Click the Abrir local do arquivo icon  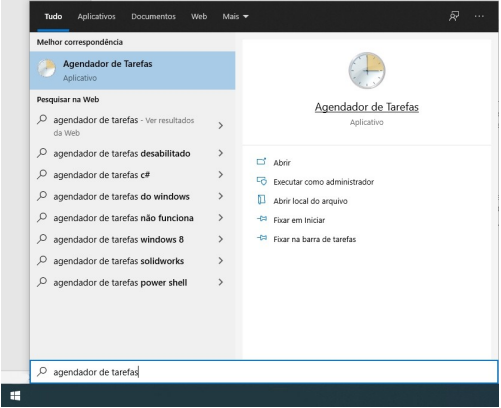click(x=262, y=200)
